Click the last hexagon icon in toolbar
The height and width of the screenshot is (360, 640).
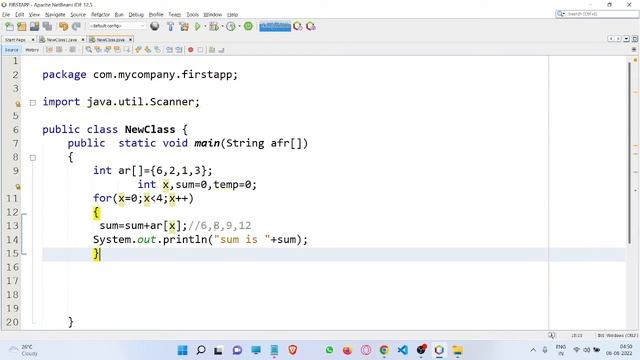coord(311,27)
